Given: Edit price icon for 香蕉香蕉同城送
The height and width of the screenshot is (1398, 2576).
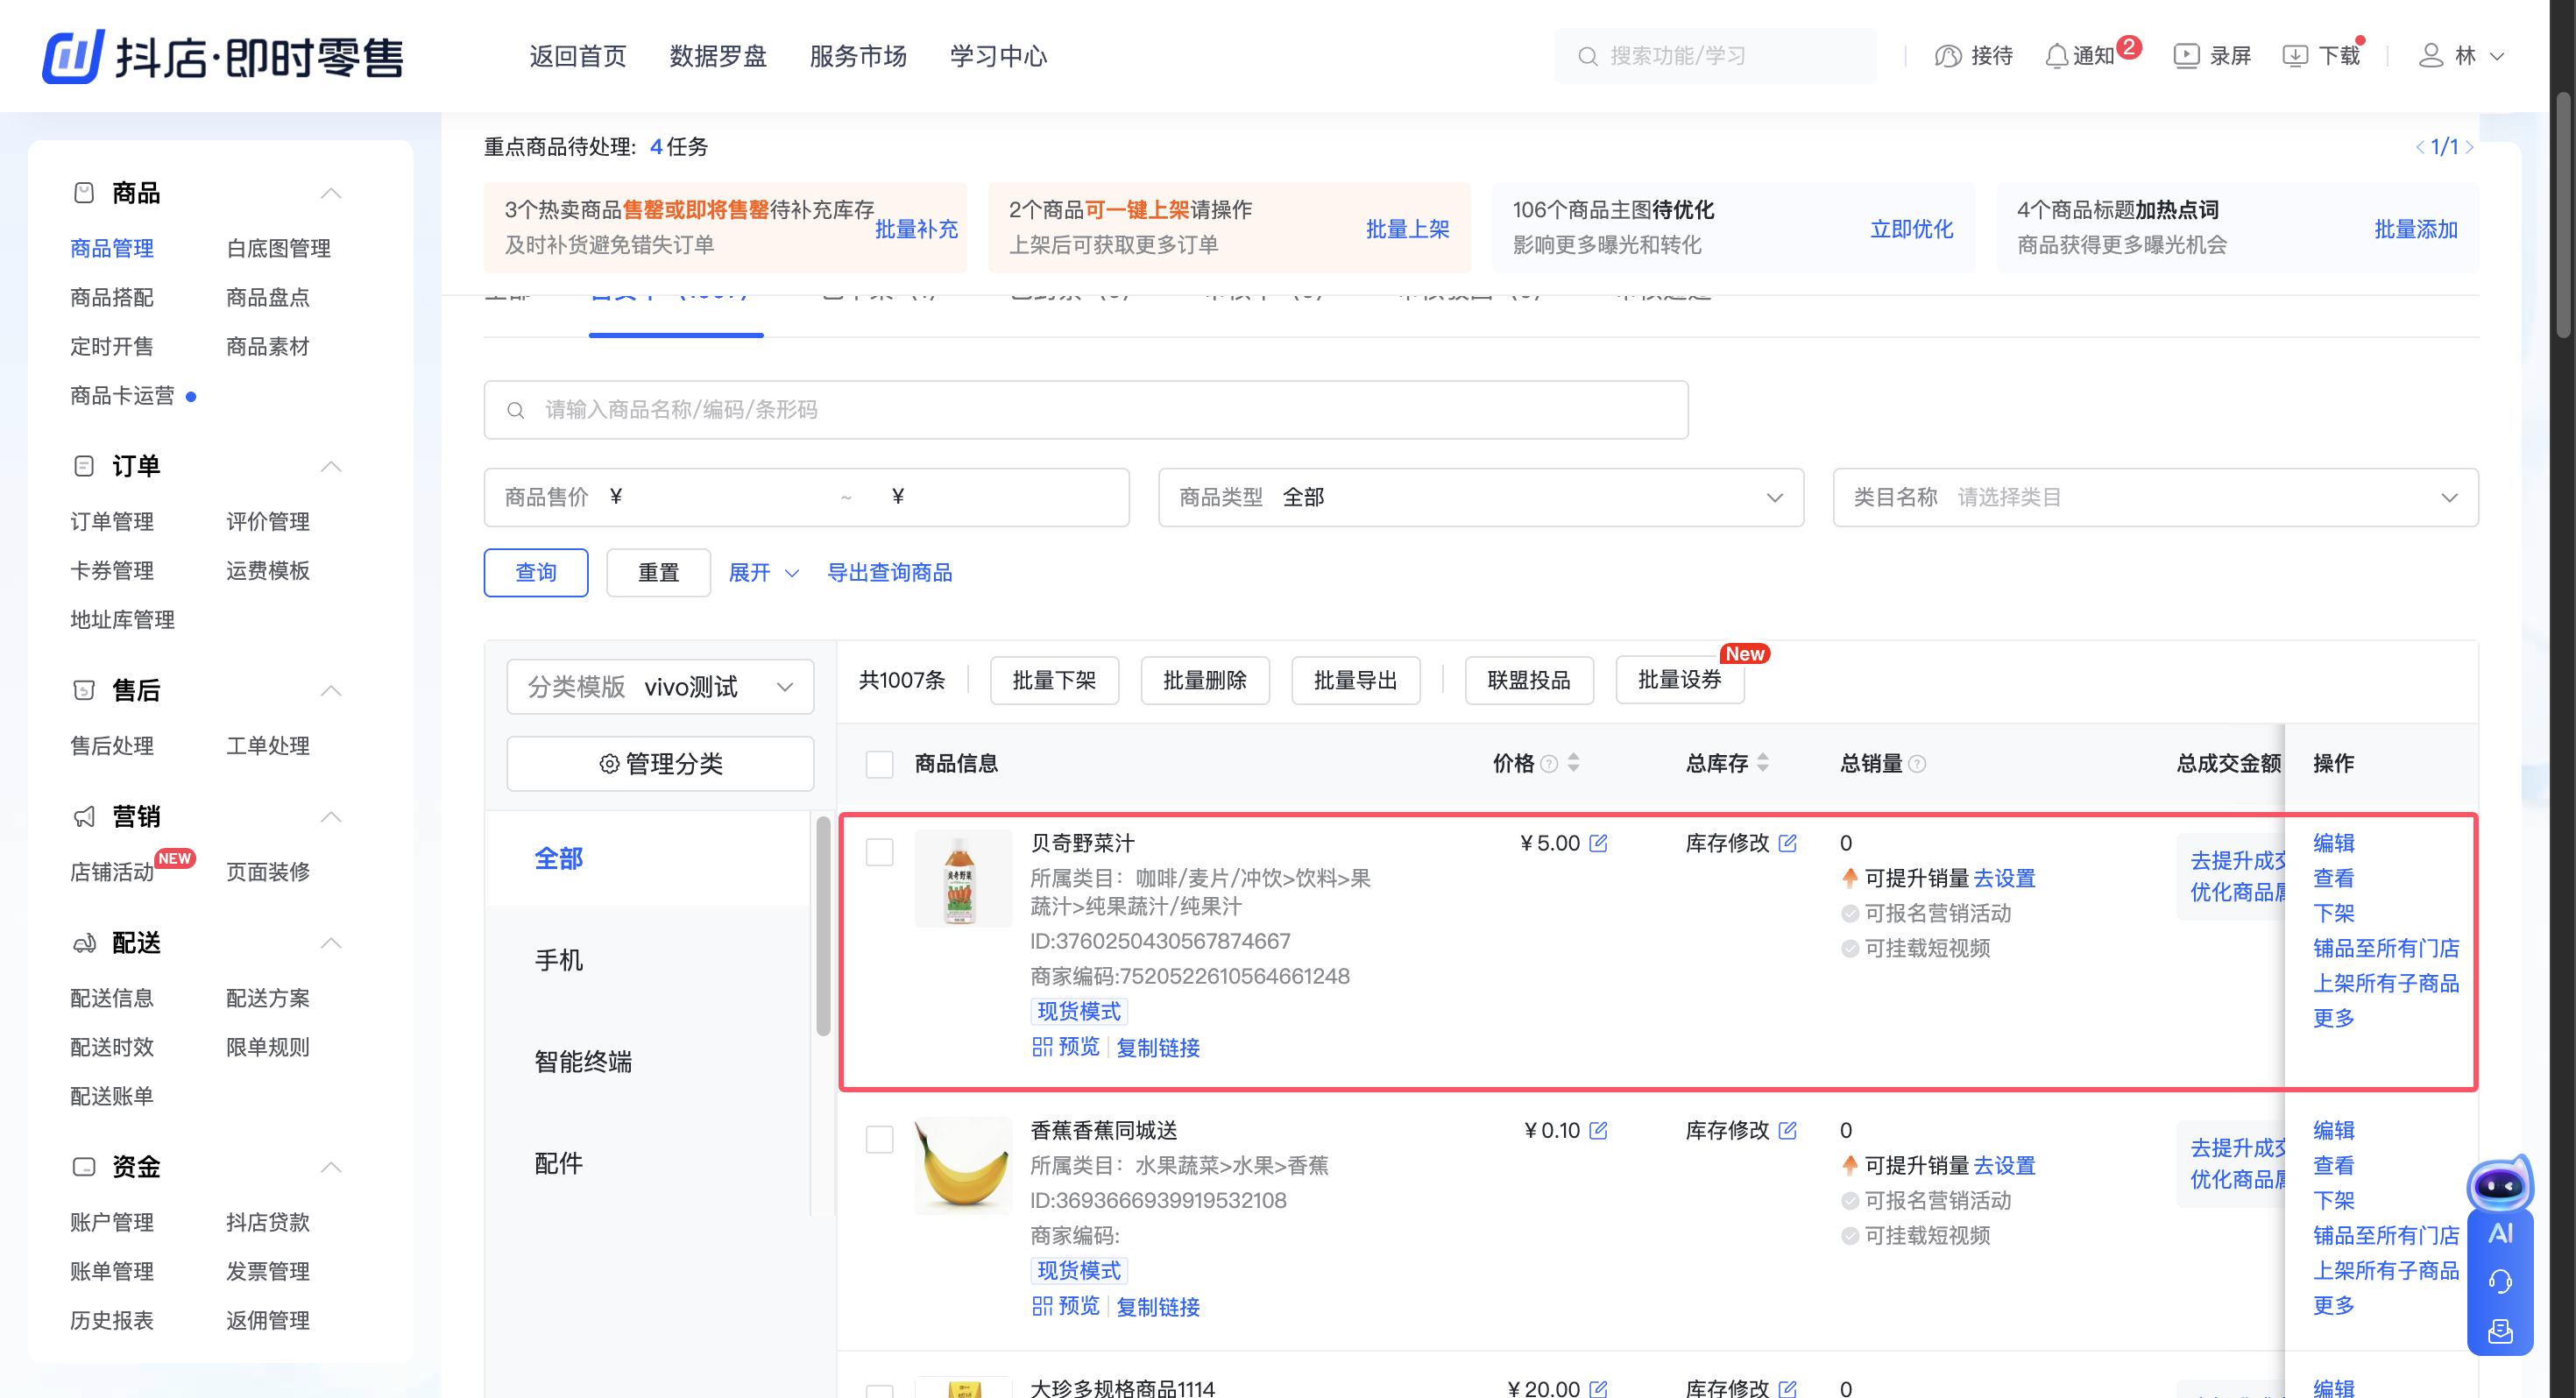Looking at the screenshot, I should pos(1598,1130).
